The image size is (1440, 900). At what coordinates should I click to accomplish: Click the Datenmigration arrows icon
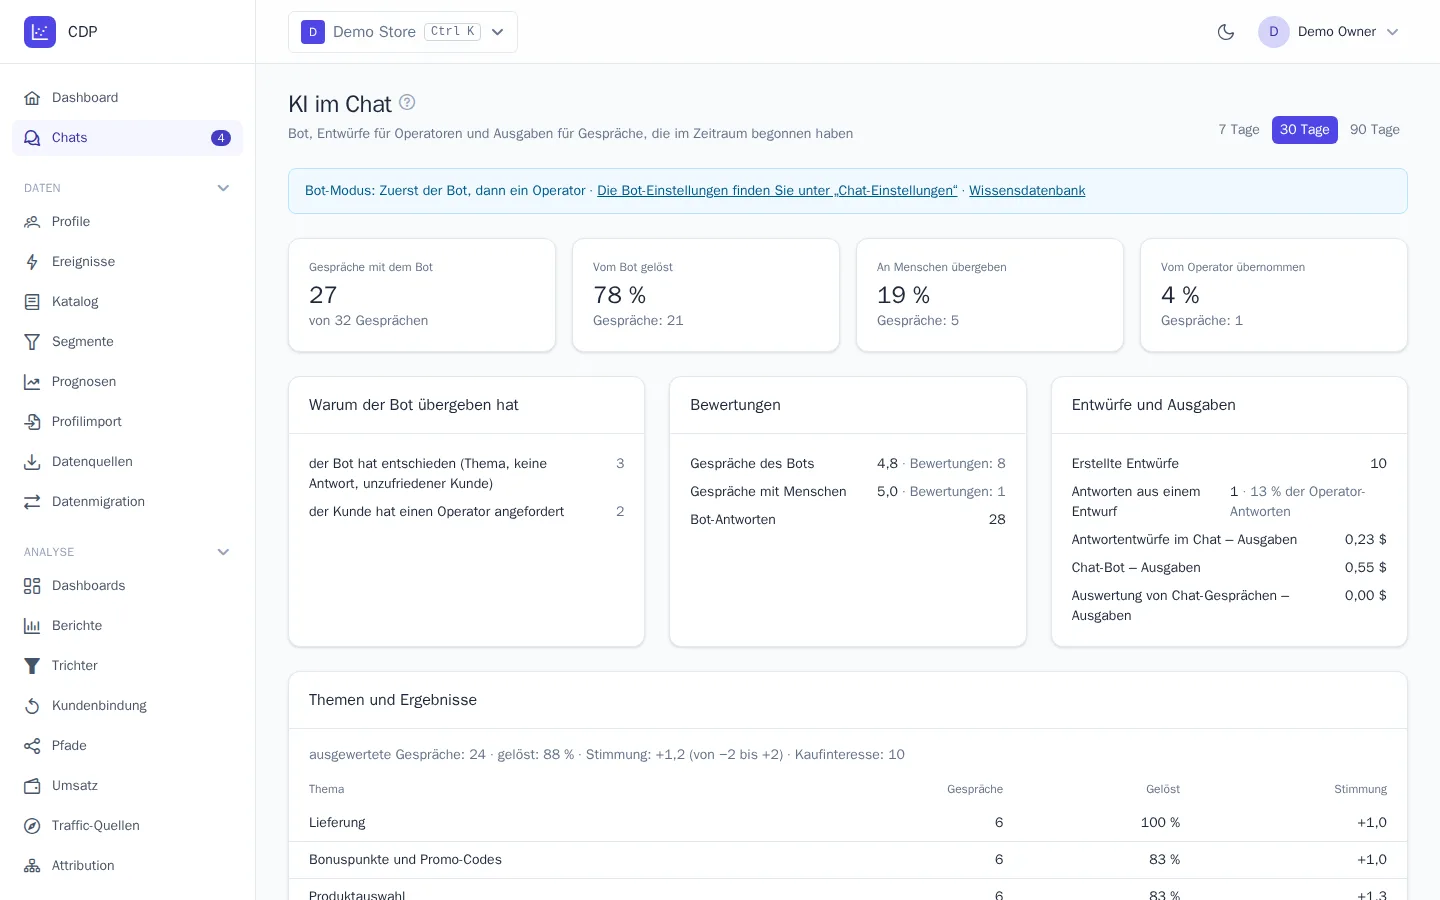click(x=32, y=502)
